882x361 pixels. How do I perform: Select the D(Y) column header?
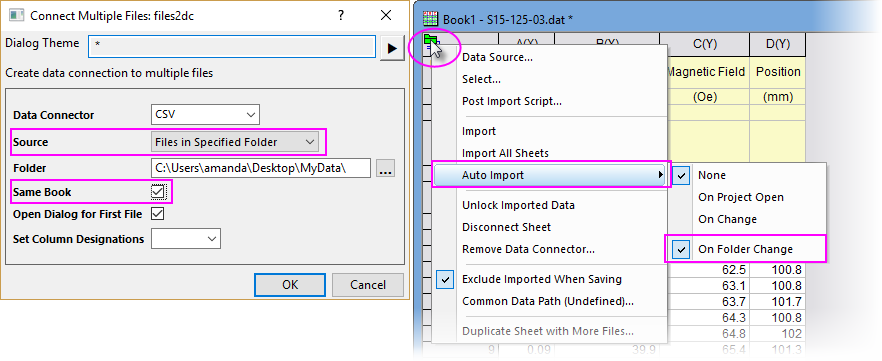pos(778,44)
